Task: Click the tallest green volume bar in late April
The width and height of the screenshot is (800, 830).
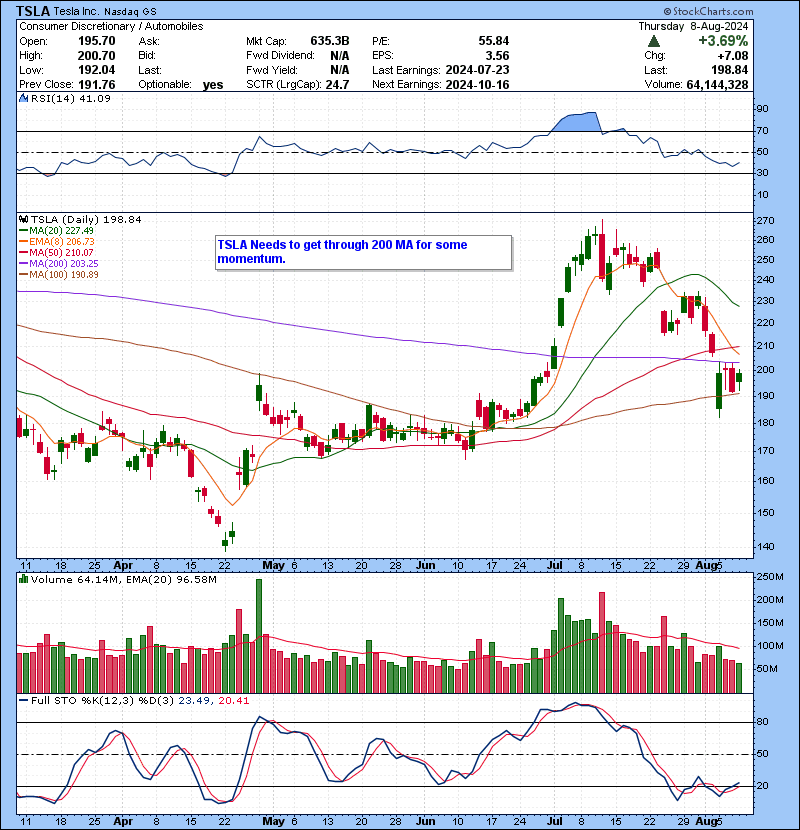Action: pyautogui.click(x=259, y=636)
